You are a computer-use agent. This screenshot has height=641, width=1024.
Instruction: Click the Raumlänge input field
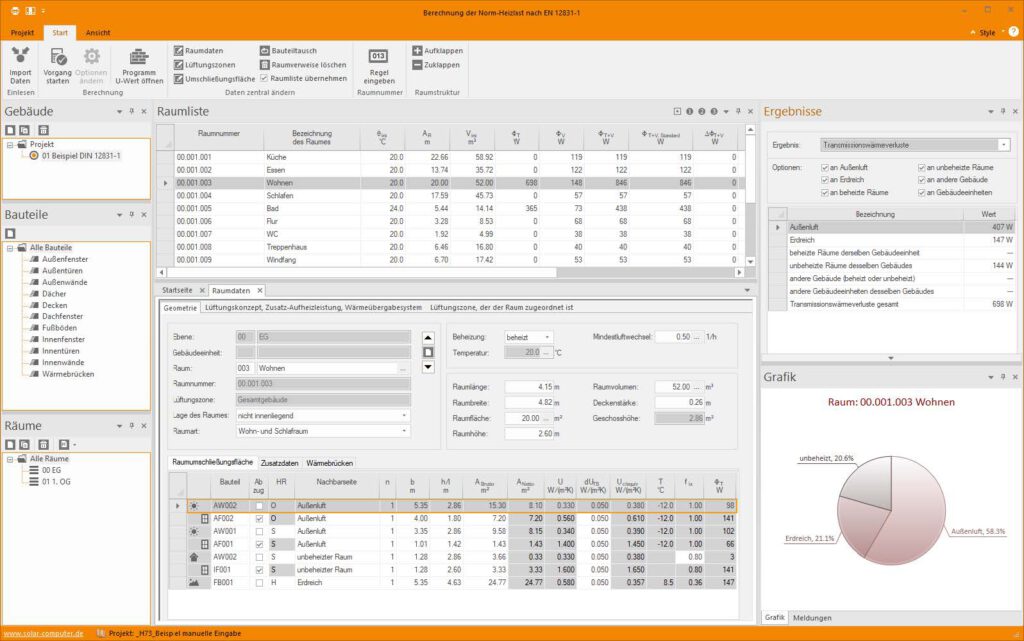click(x=530, y=387)
